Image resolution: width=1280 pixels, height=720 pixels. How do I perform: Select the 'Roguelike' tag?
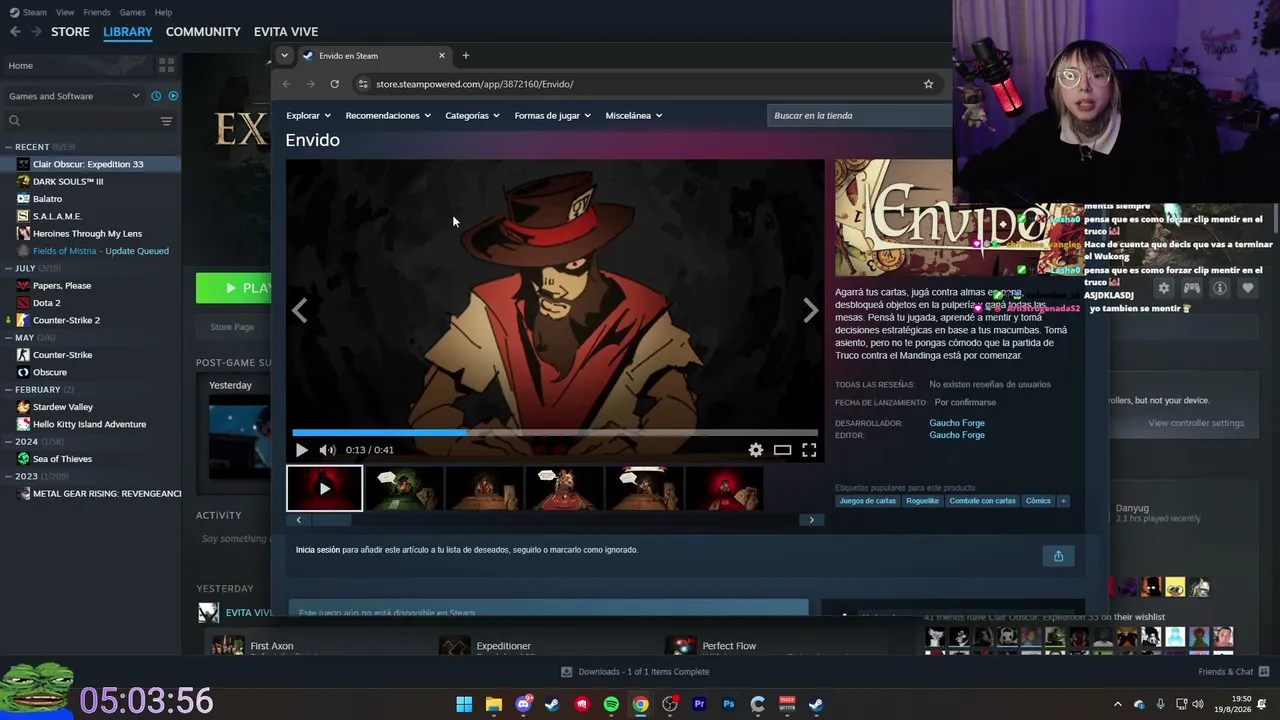923,501
